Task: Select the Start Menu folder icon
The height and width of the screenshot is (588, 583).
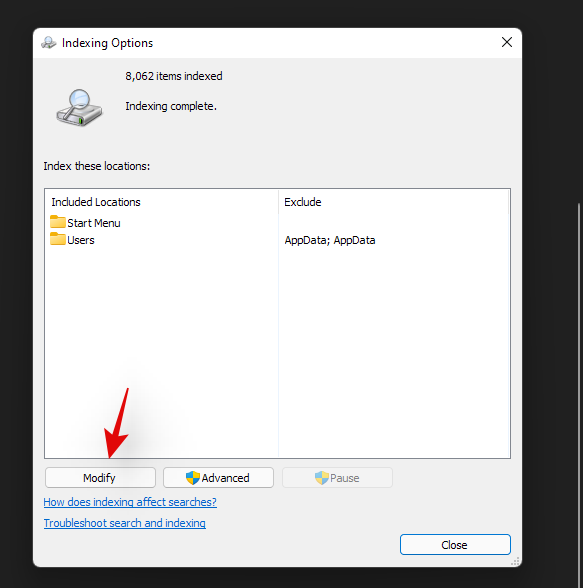Action: tap(58, 222)
